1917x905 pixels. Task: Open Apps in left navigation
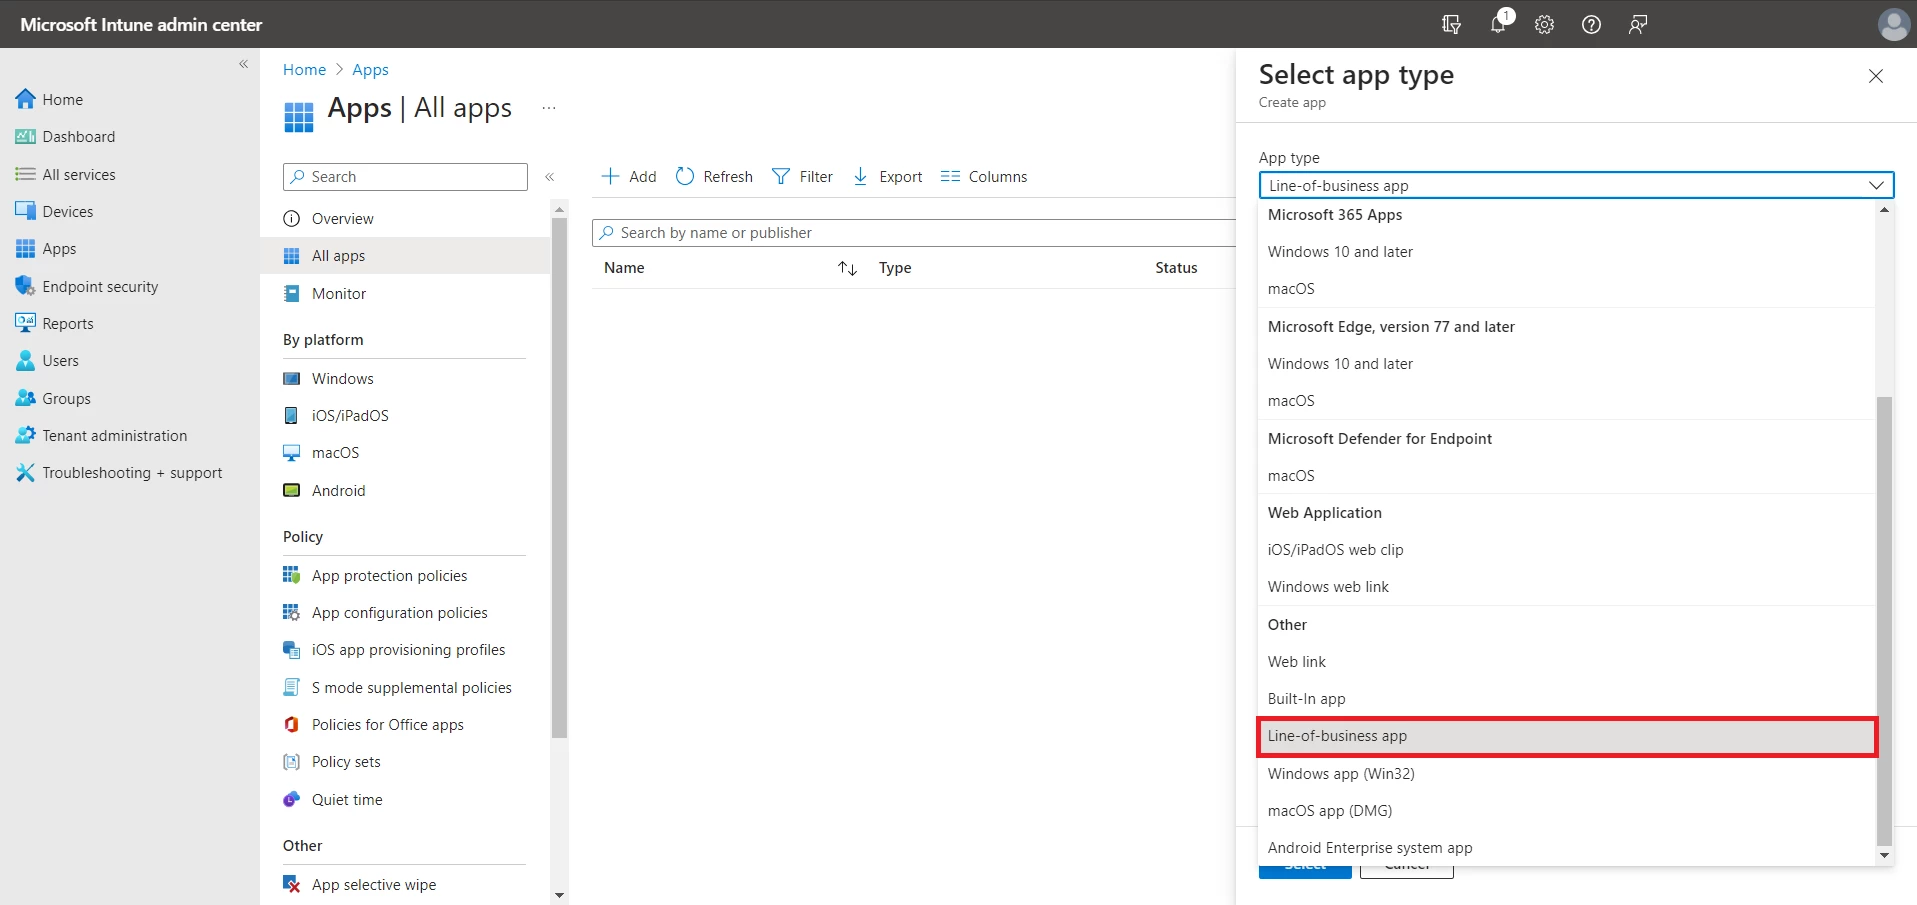pyautogui.click(x=46, y=249)
